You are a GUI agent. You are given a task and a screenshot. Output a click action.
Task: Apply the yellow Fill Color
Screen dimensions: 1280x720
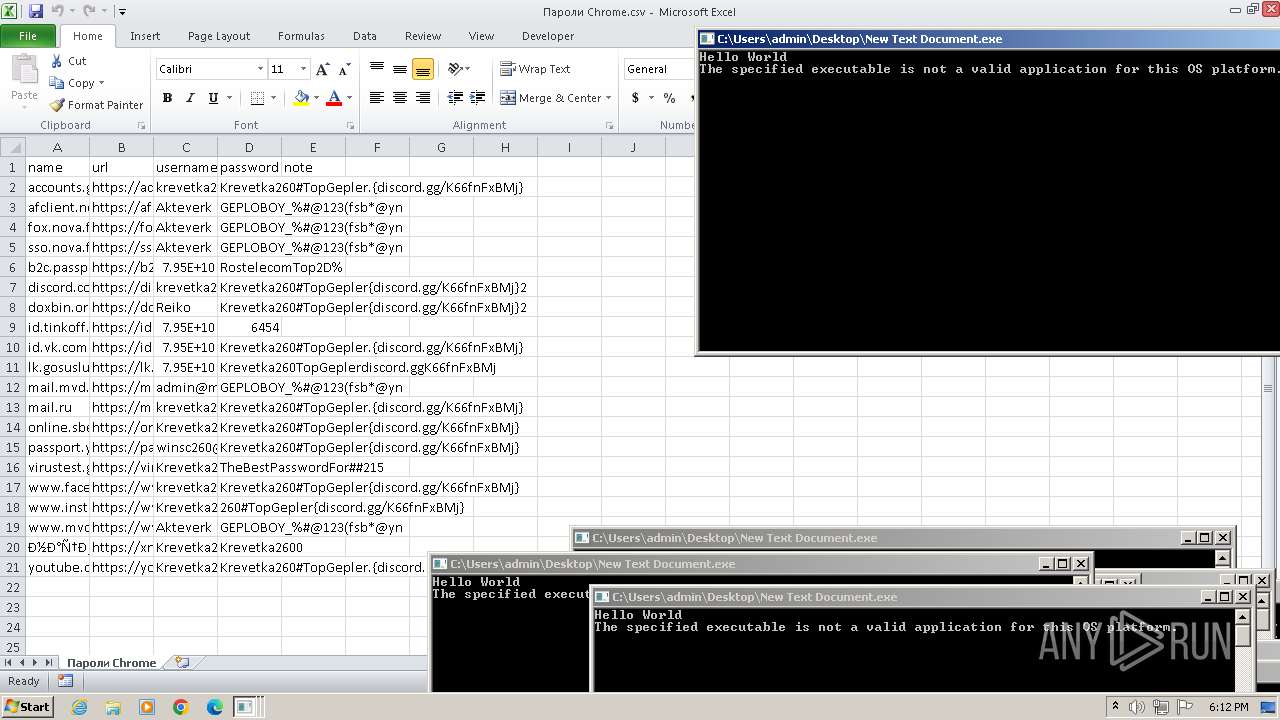tap(301, 98)
